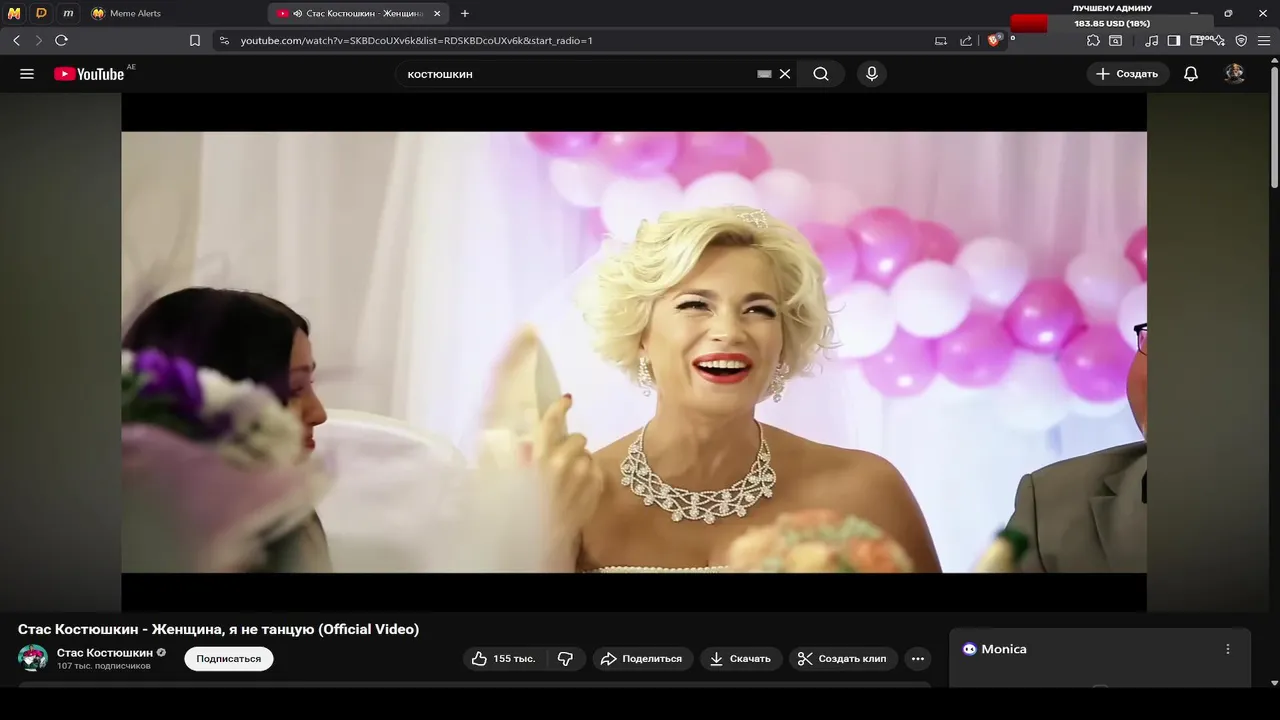Screen dimensions: 1280x720
Task: Download the video via Скачать
Action: [741, 659]
